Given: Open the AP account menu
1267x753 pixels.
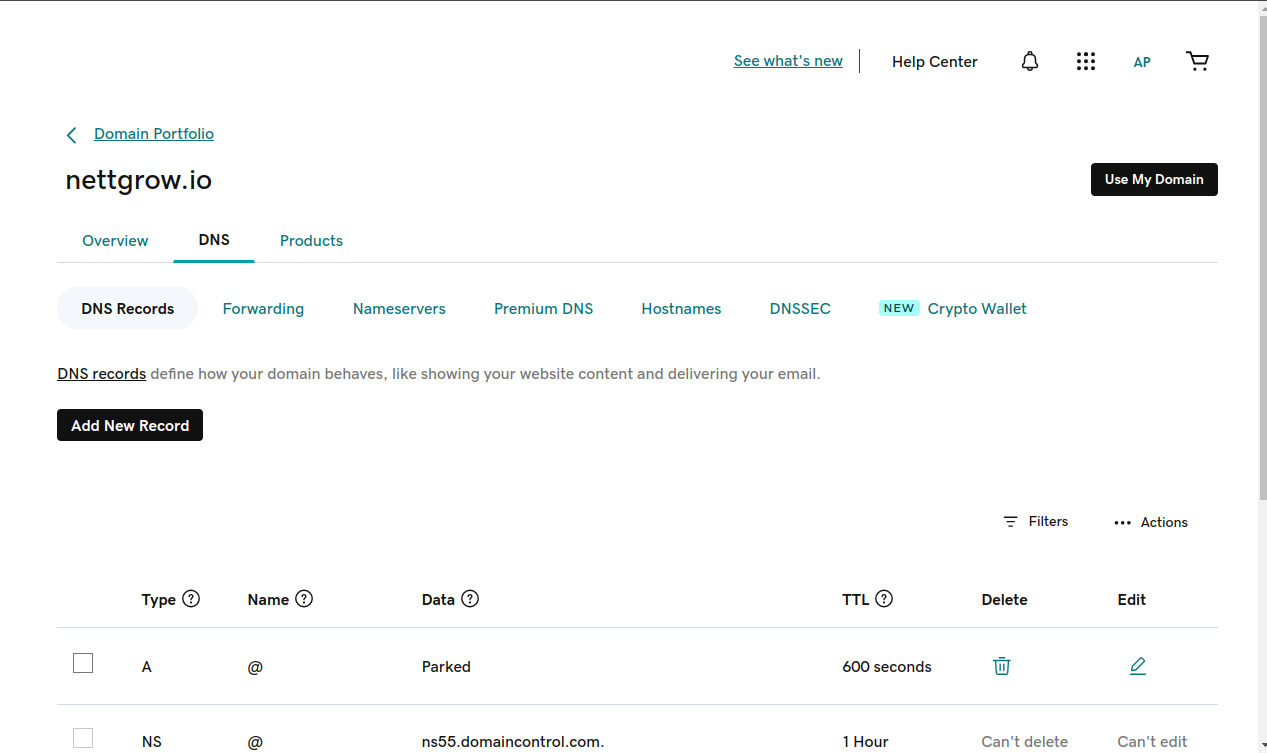Looking at the screenshot, I should [x=1141, y=62].
